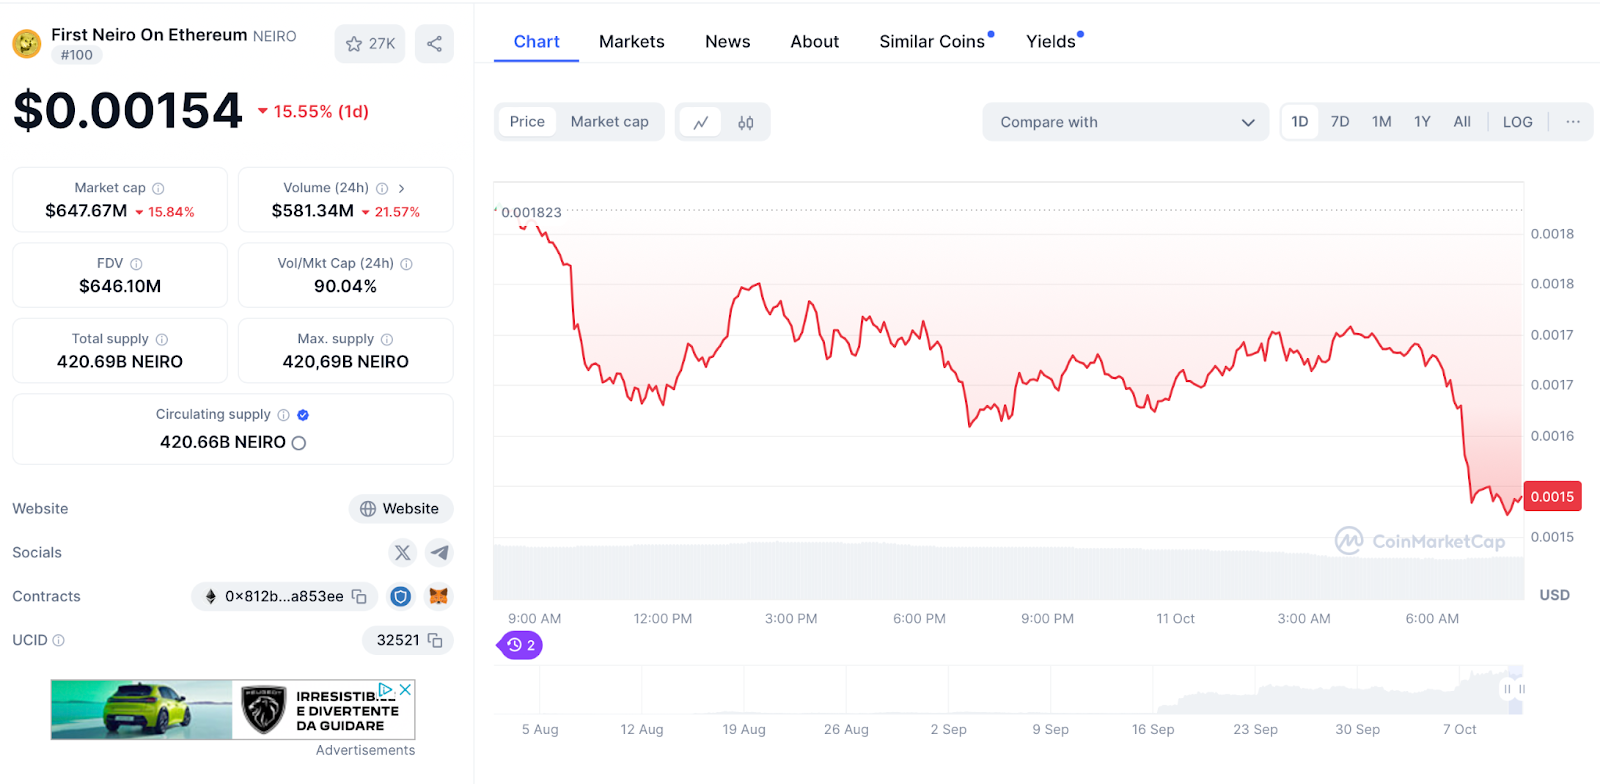Viewport: 1600px width, 784px height.
Task: Click the Peugeot advertisement banner
Action: tap(233, 710)
